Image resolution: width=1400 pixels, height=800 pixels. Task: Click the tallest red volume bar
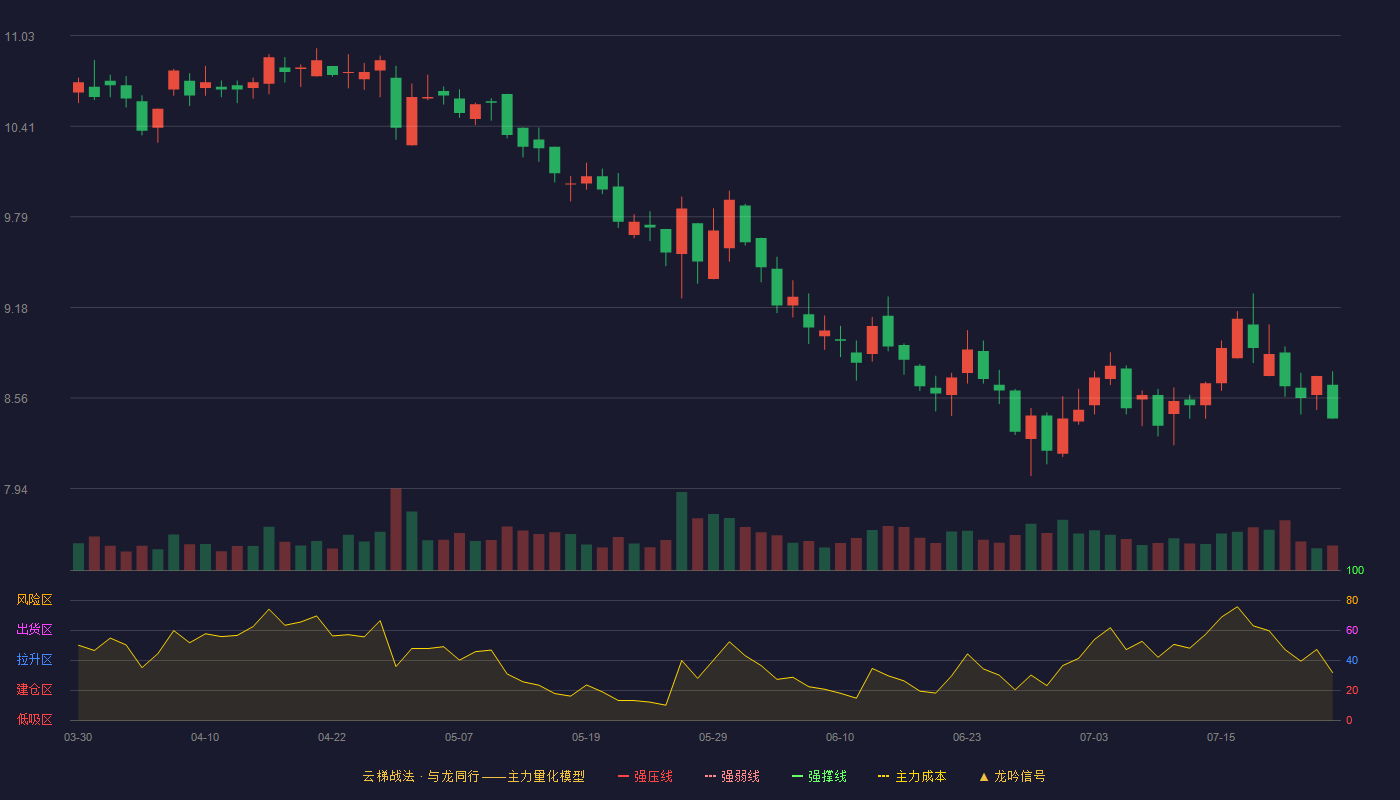[396, 530]
